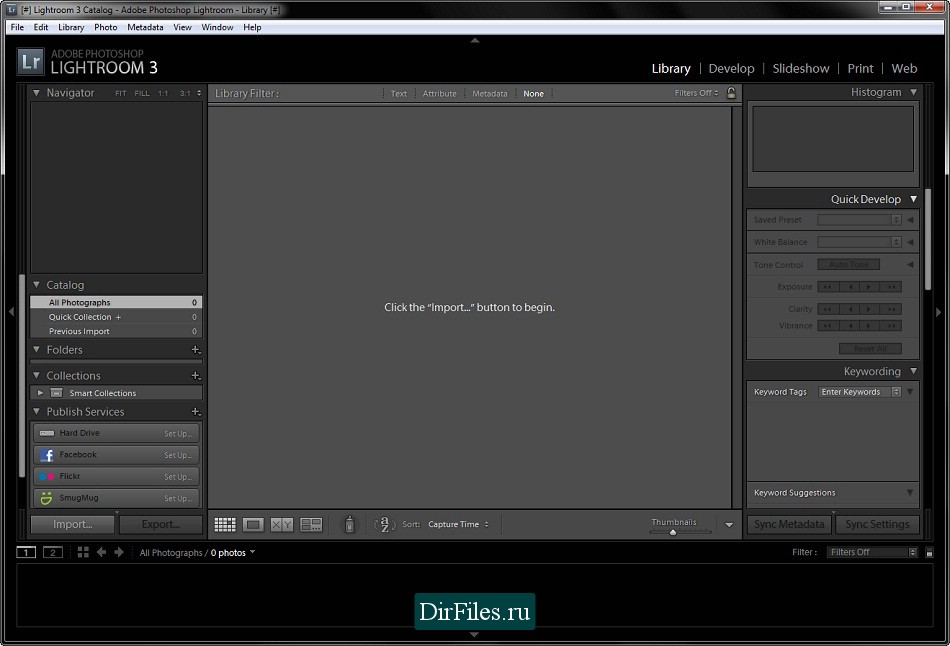Show main window button 1
This screenshot has height=646, width=950.
point(26,552)
